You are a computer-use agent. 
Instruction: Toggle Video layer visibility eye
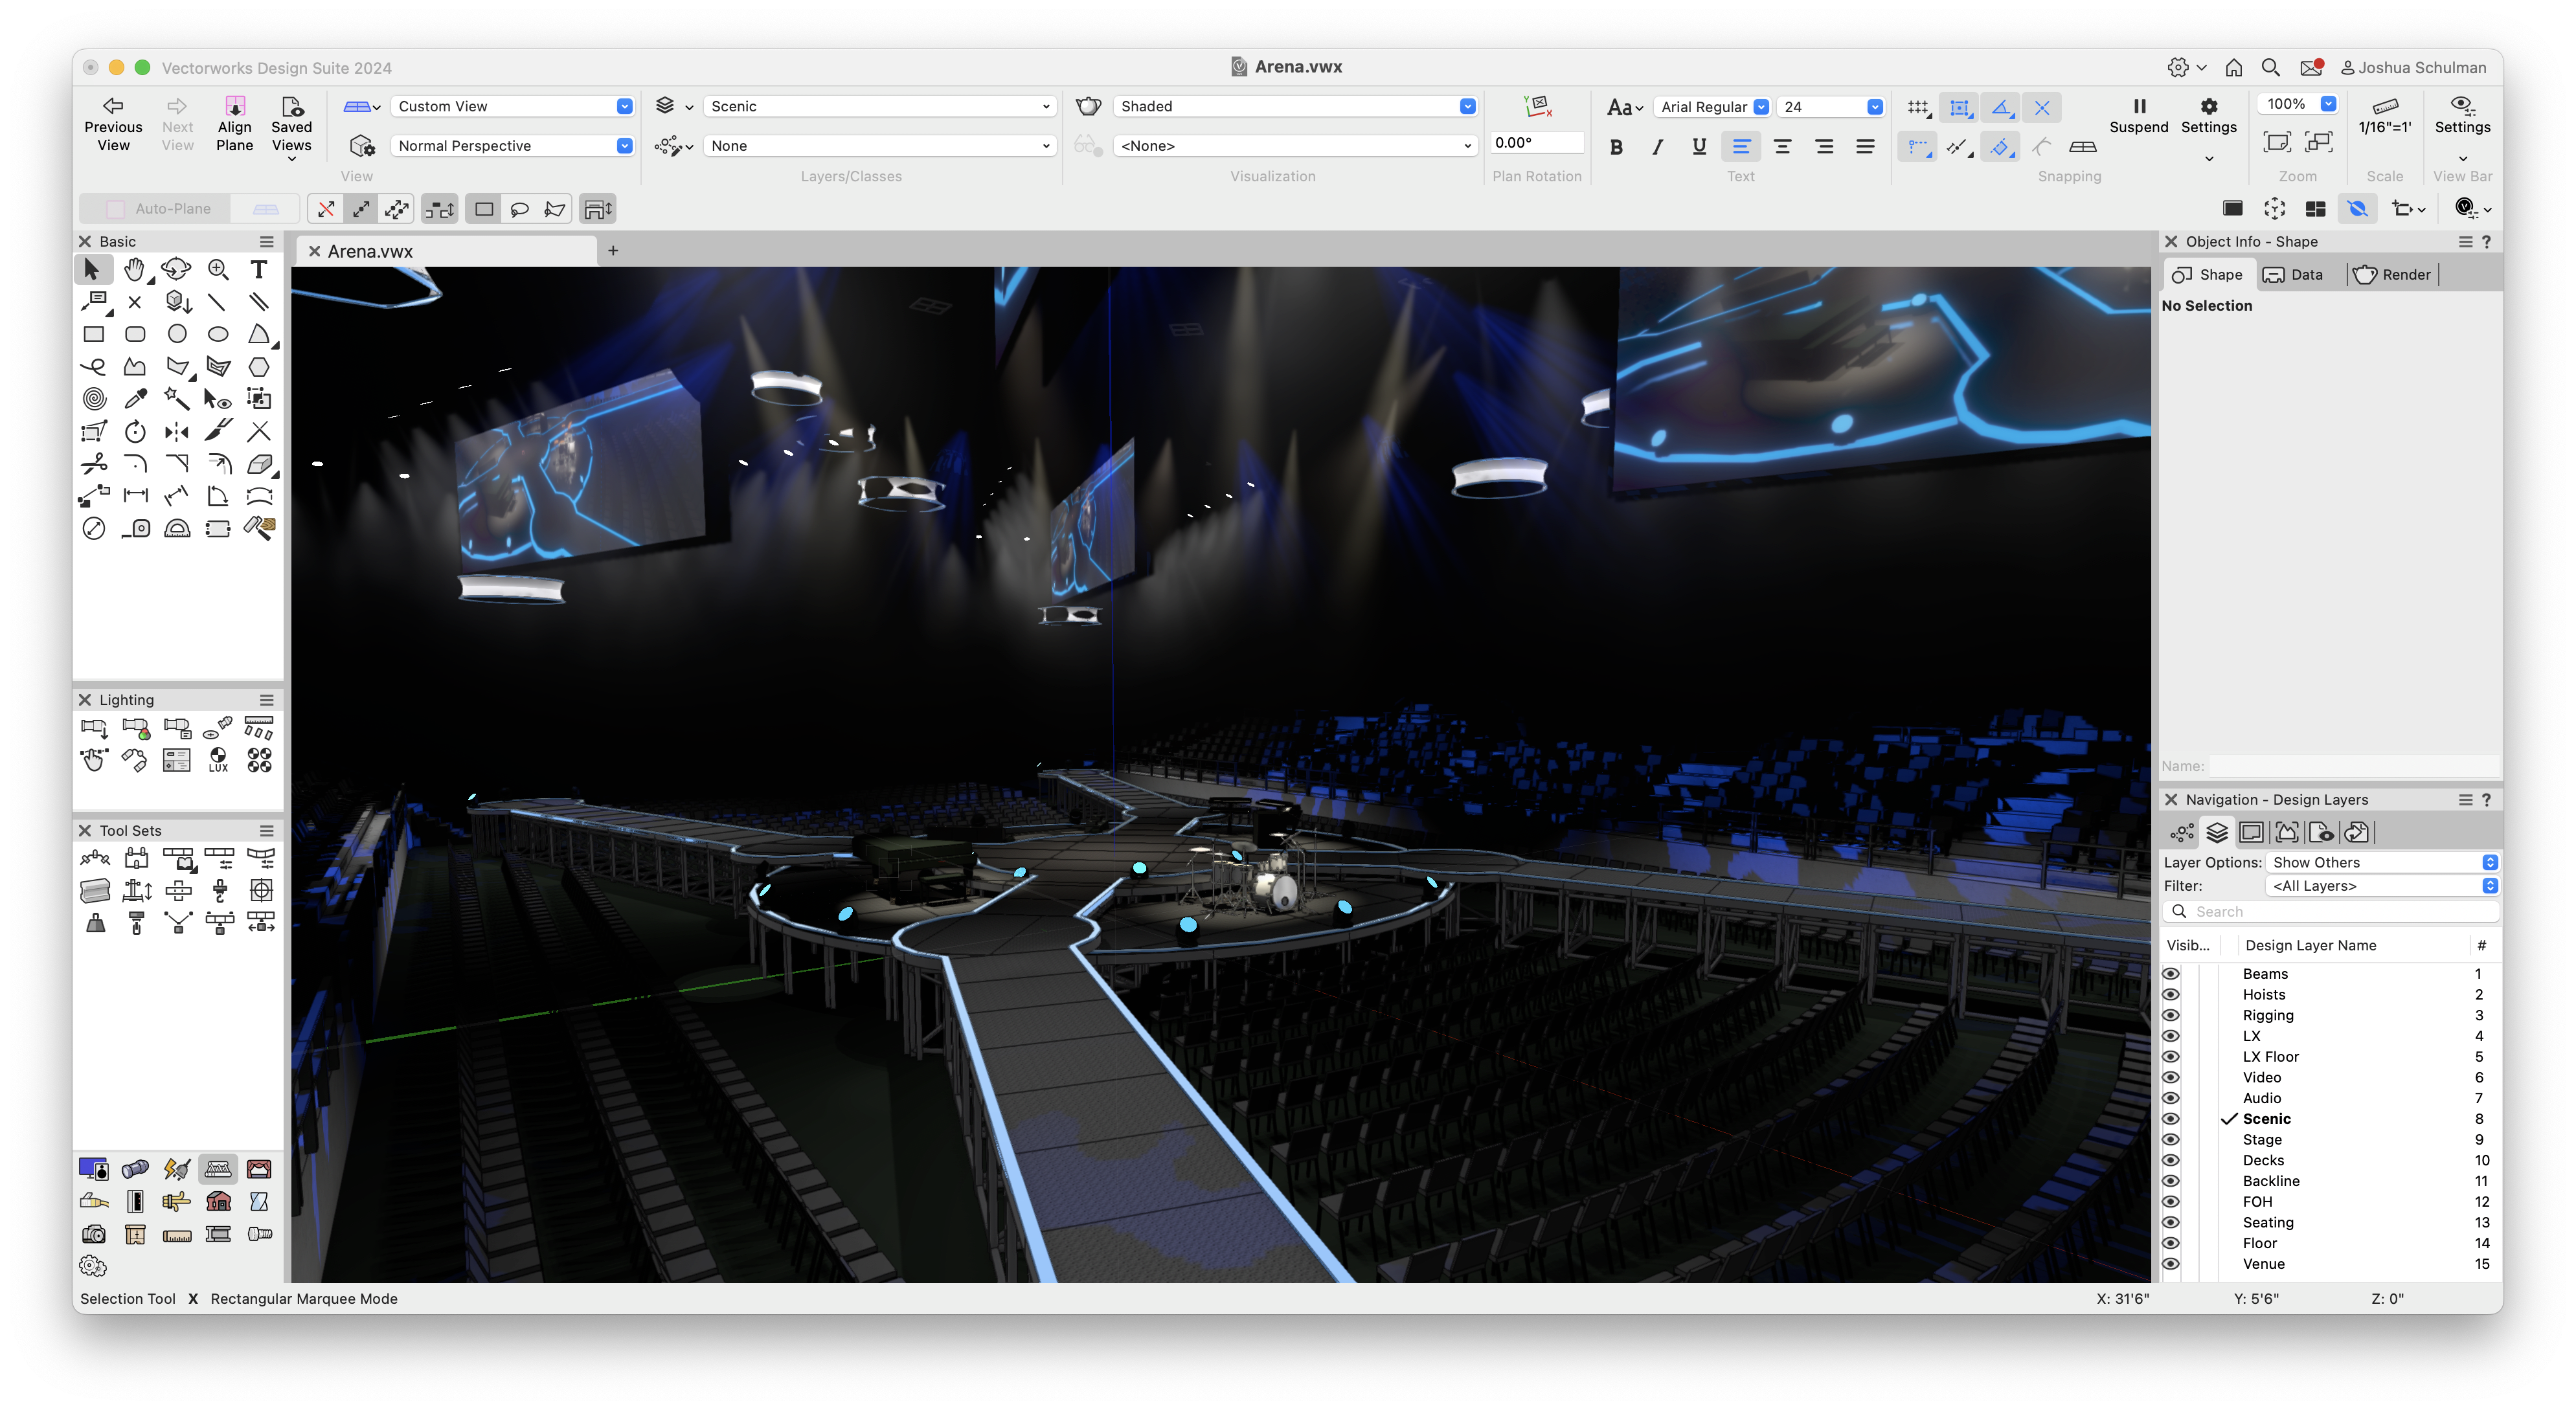pos(2170,1077)
